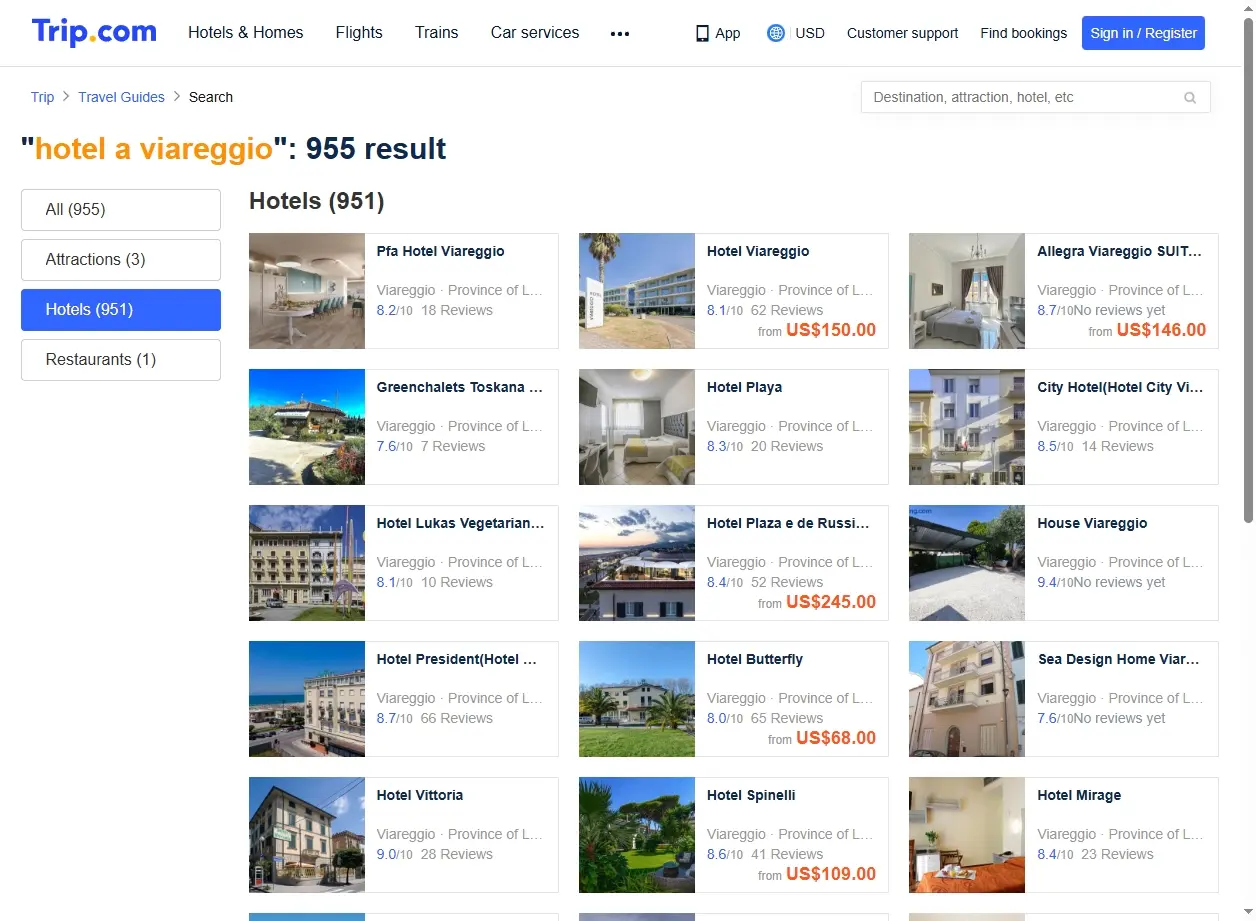Click the globe language icon
Viewport: 1256px width, 921px height.
[x=775, y=33]
